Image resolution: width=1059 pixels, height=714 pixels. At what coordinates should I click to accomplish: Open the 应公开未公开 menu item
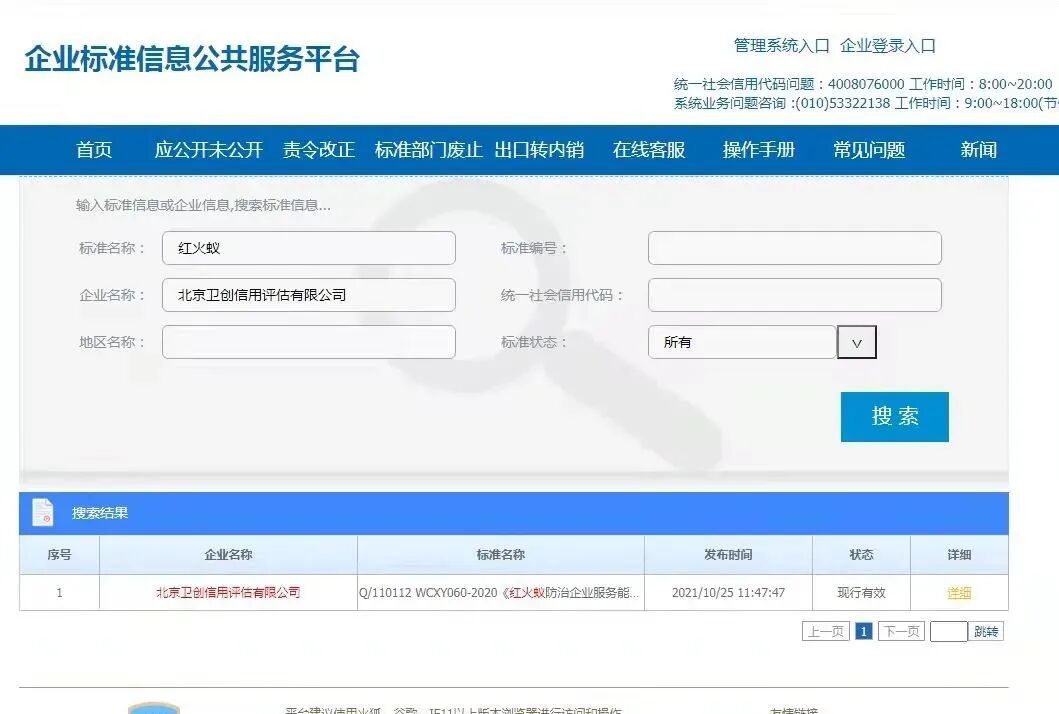209,149
